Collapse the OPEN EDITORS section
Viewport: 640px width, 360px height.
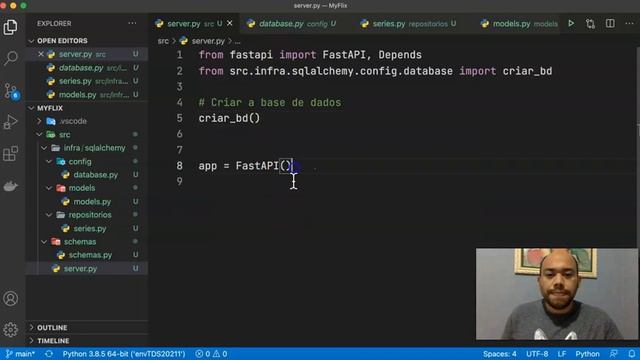pos(62,41)
